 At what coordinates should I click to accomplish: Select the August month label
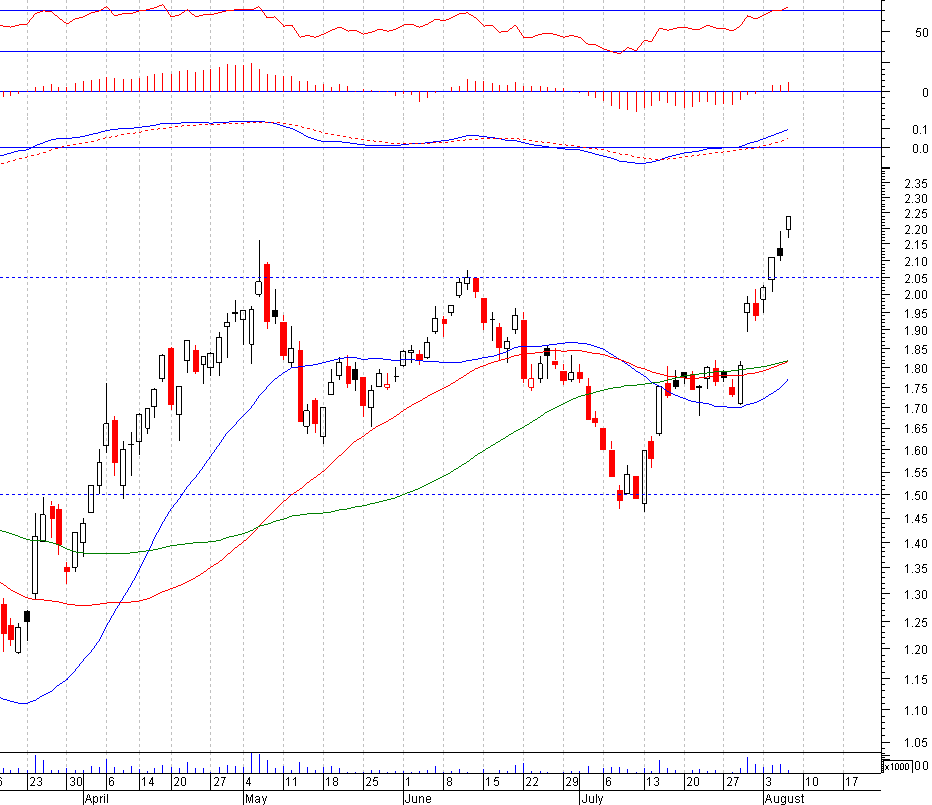[x=785, y=798]
